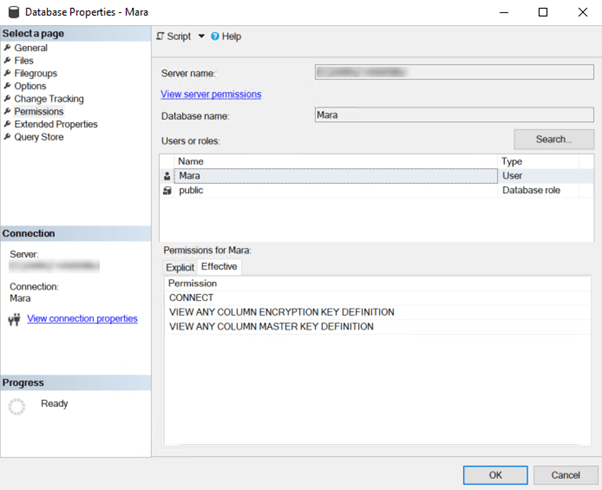602x490 pixels.
Task: Select the CONNECT permission row
Action: pyautogui.click(x=377, y=298)
